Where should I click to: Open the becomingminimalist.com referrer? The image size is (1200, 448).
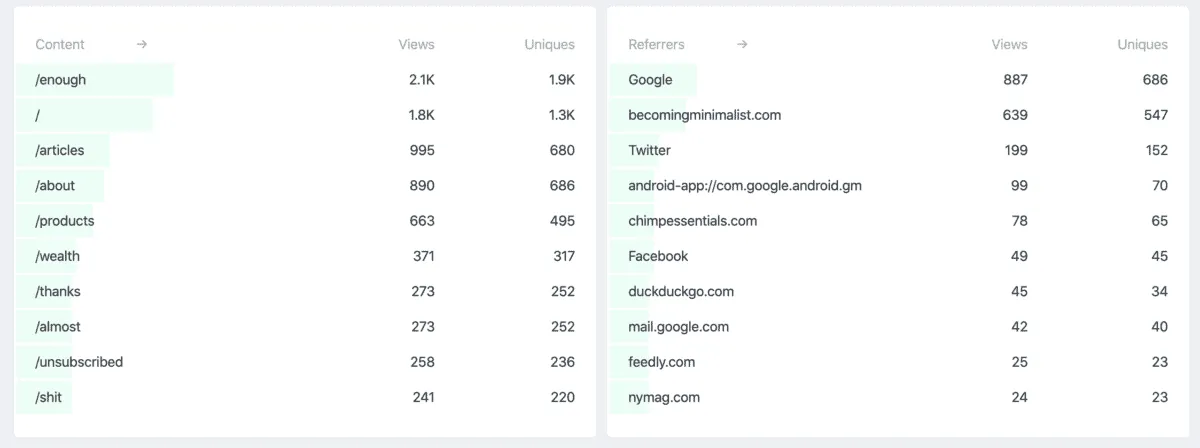point(704,115)
